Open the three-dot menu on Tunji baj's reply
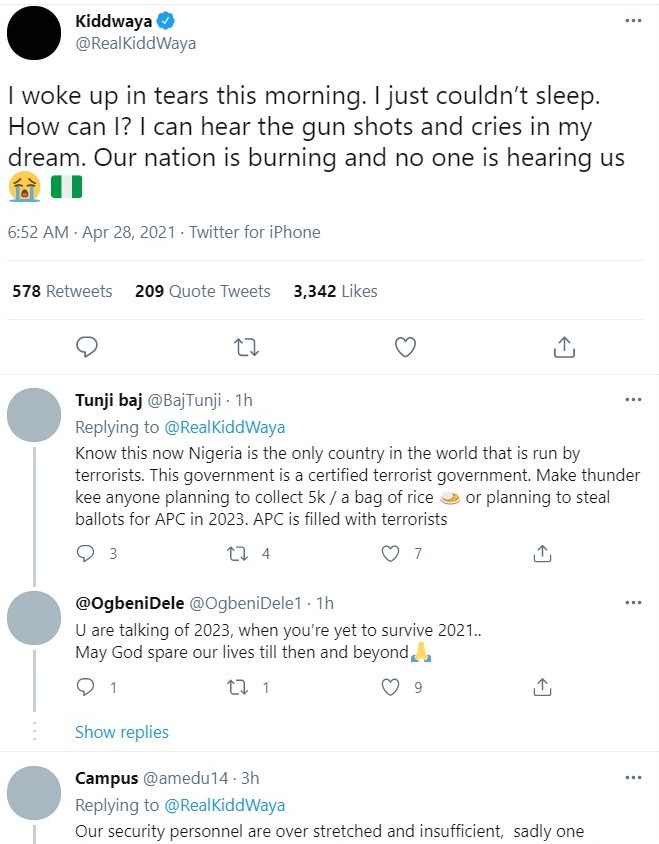The image size is (659, 844). click(633, 399)
